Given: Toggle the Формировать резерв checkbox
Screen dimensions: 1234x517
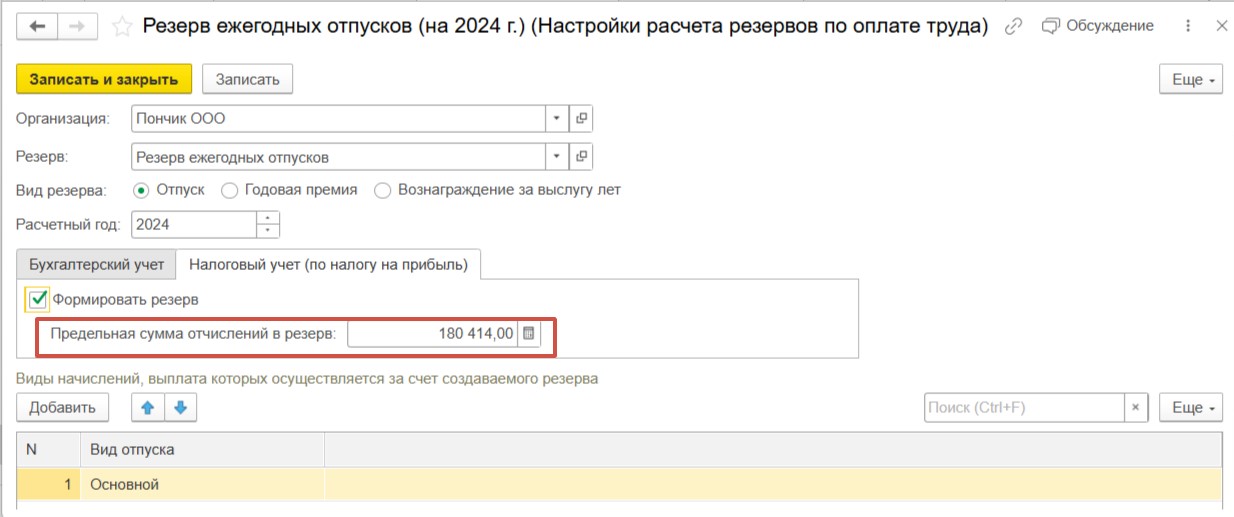Looking at the screenshot, I should click(x=38, y=299).
